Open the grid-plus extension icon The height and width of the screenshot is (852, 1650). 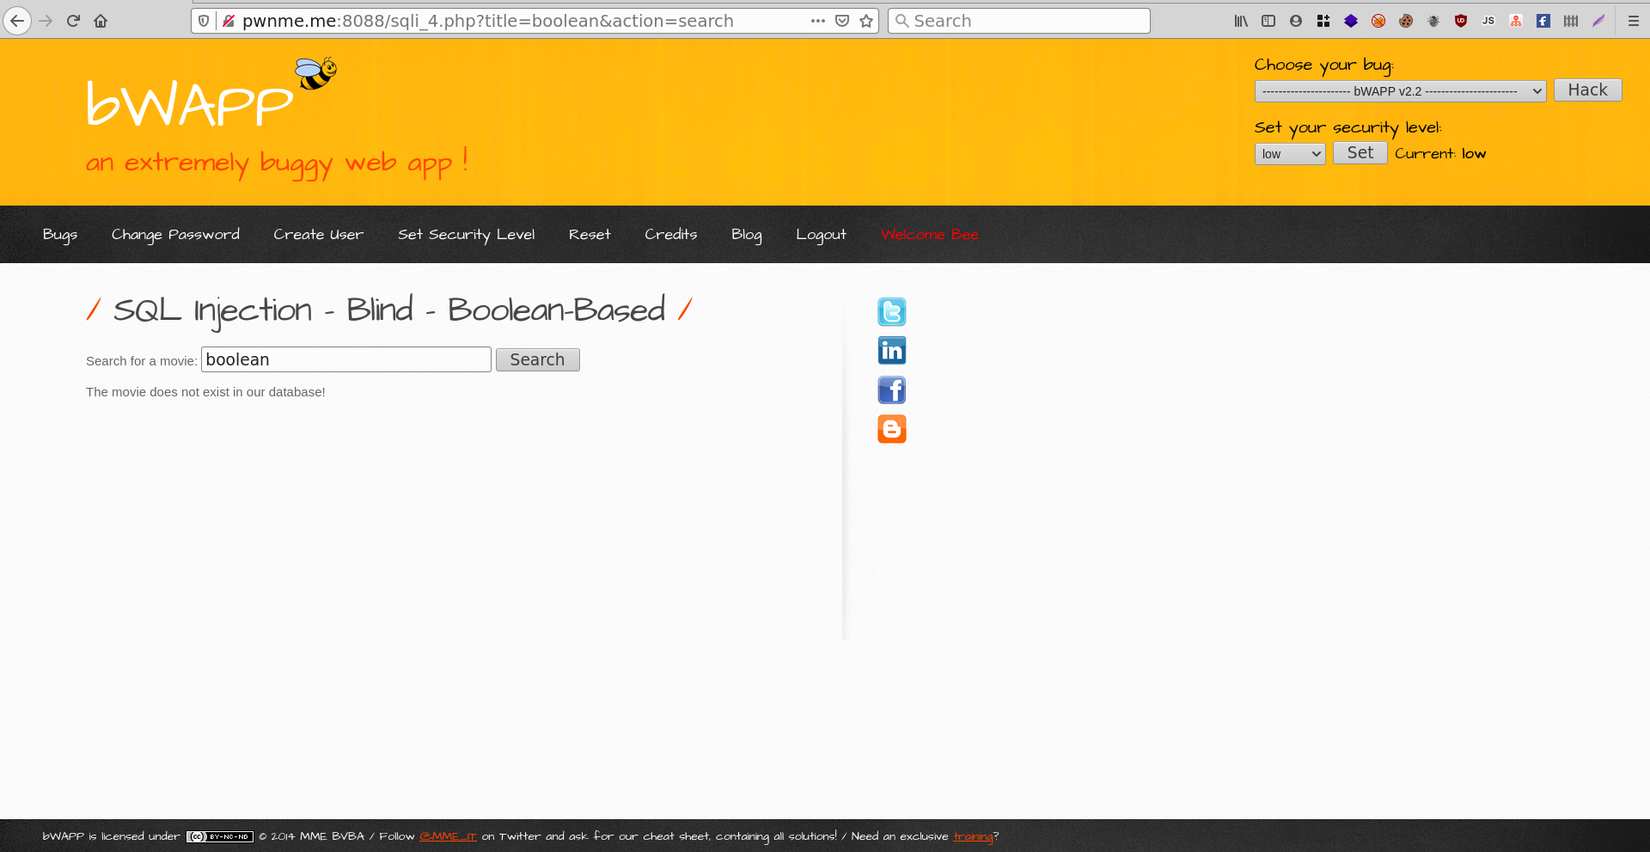pos(1323,21)
